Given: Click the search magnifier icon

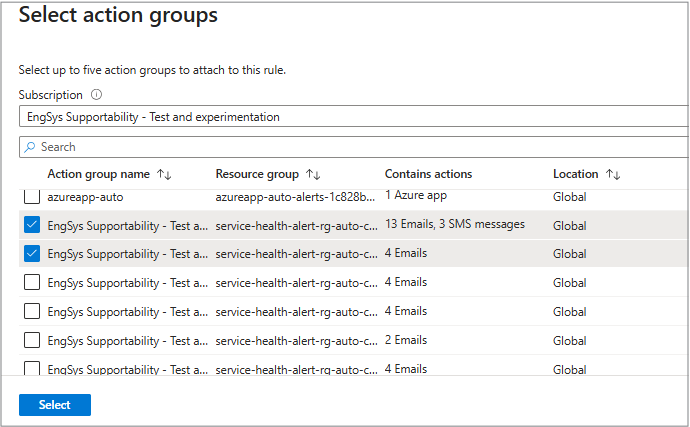Looking at the screenshot, I should (x=31, y=147).
